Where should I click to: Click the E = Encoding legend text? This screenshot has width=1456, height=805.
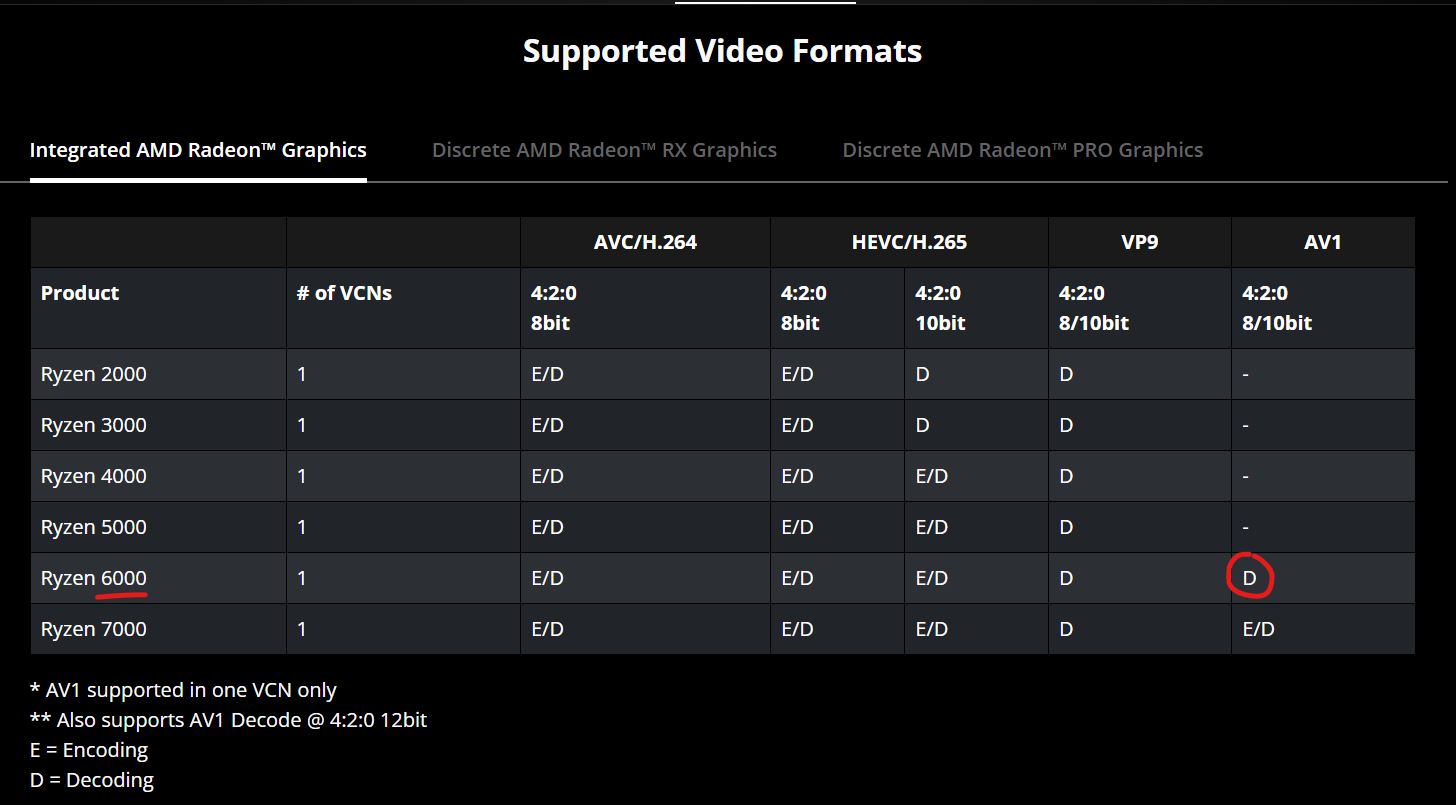coord(89,750)
